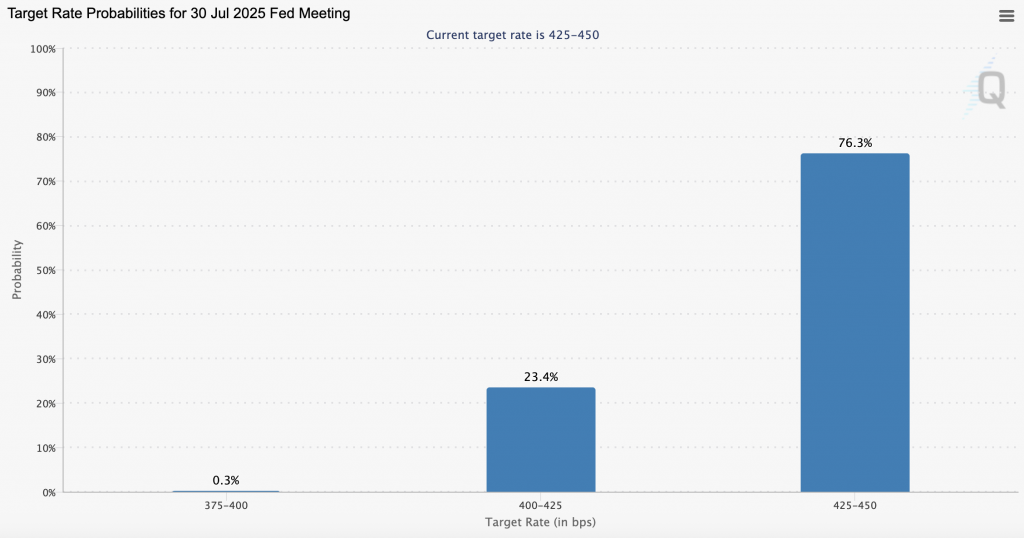Click the 400-425 x-axis label
1024x538 pixels.
point(540,507)
